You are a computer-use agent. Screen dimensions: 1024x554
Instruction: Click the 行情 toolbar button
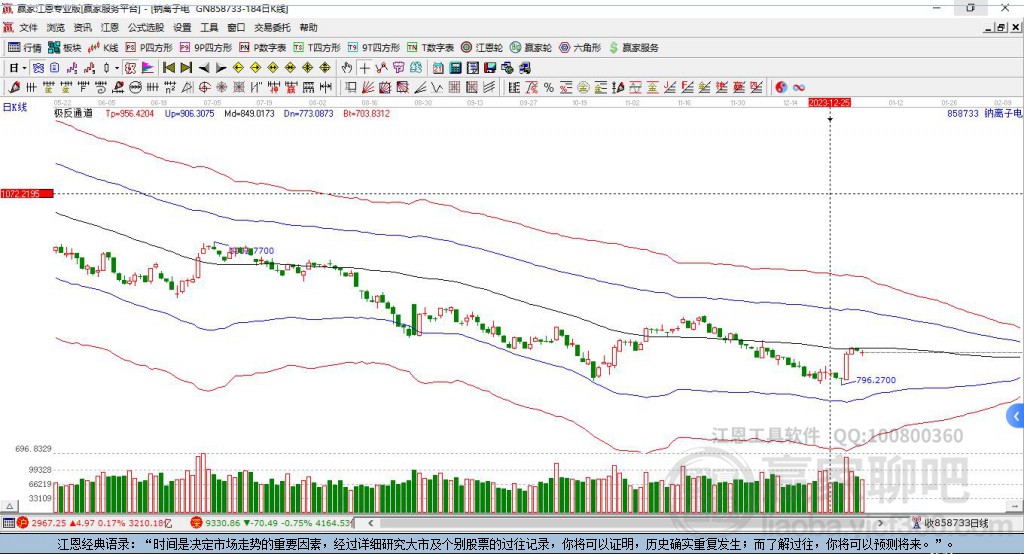click(x=26, y=47)
